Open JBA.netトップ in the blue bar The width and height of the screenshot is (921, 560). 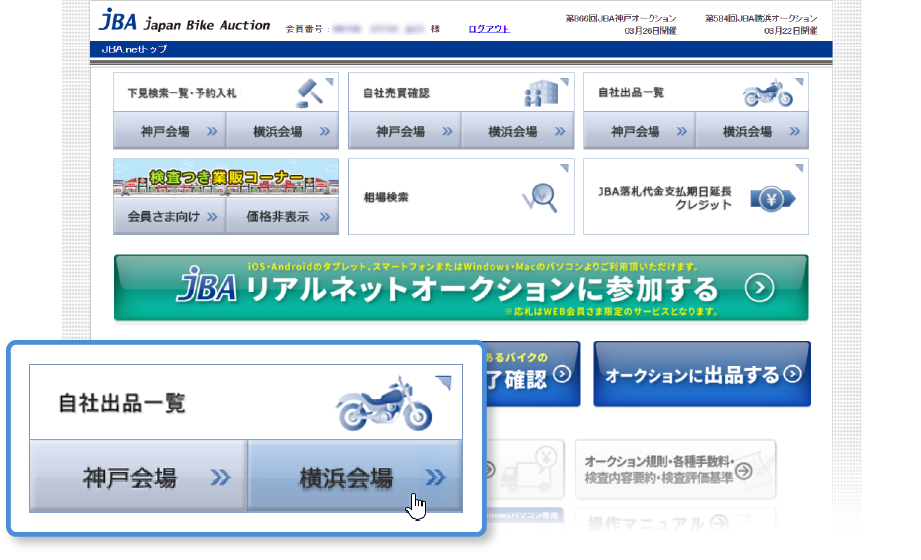(135, 49)
